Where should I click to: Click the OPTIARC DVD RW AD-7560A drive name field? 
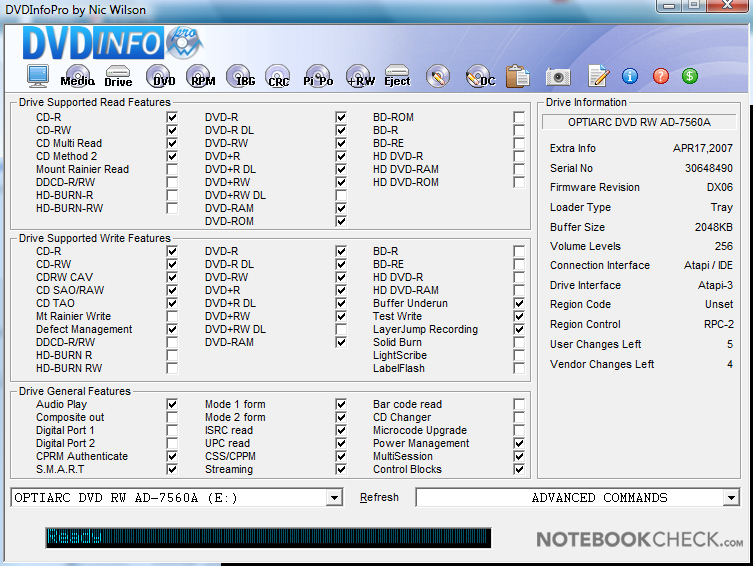click(x=639, y=122)
